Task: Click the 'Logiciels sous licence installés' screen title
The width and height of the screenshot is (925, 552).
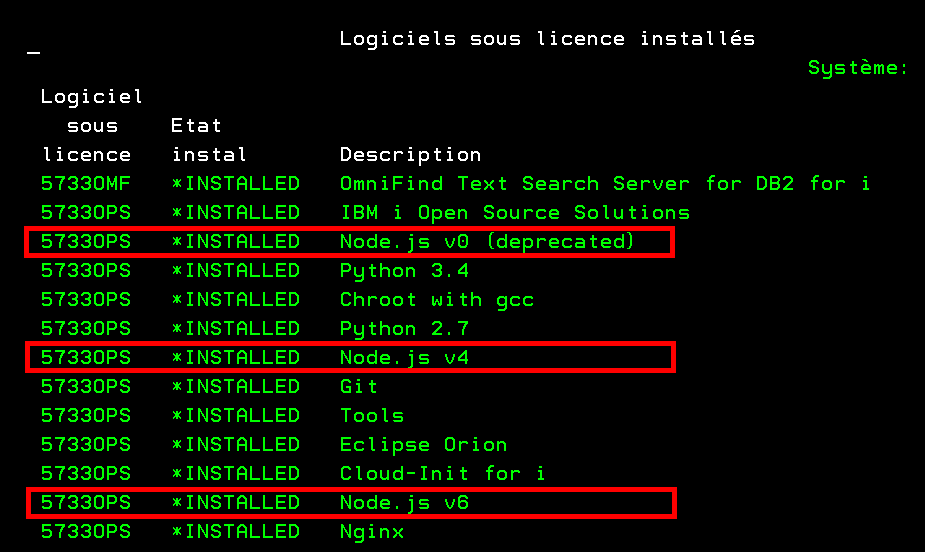Action: tap(547, 39)
